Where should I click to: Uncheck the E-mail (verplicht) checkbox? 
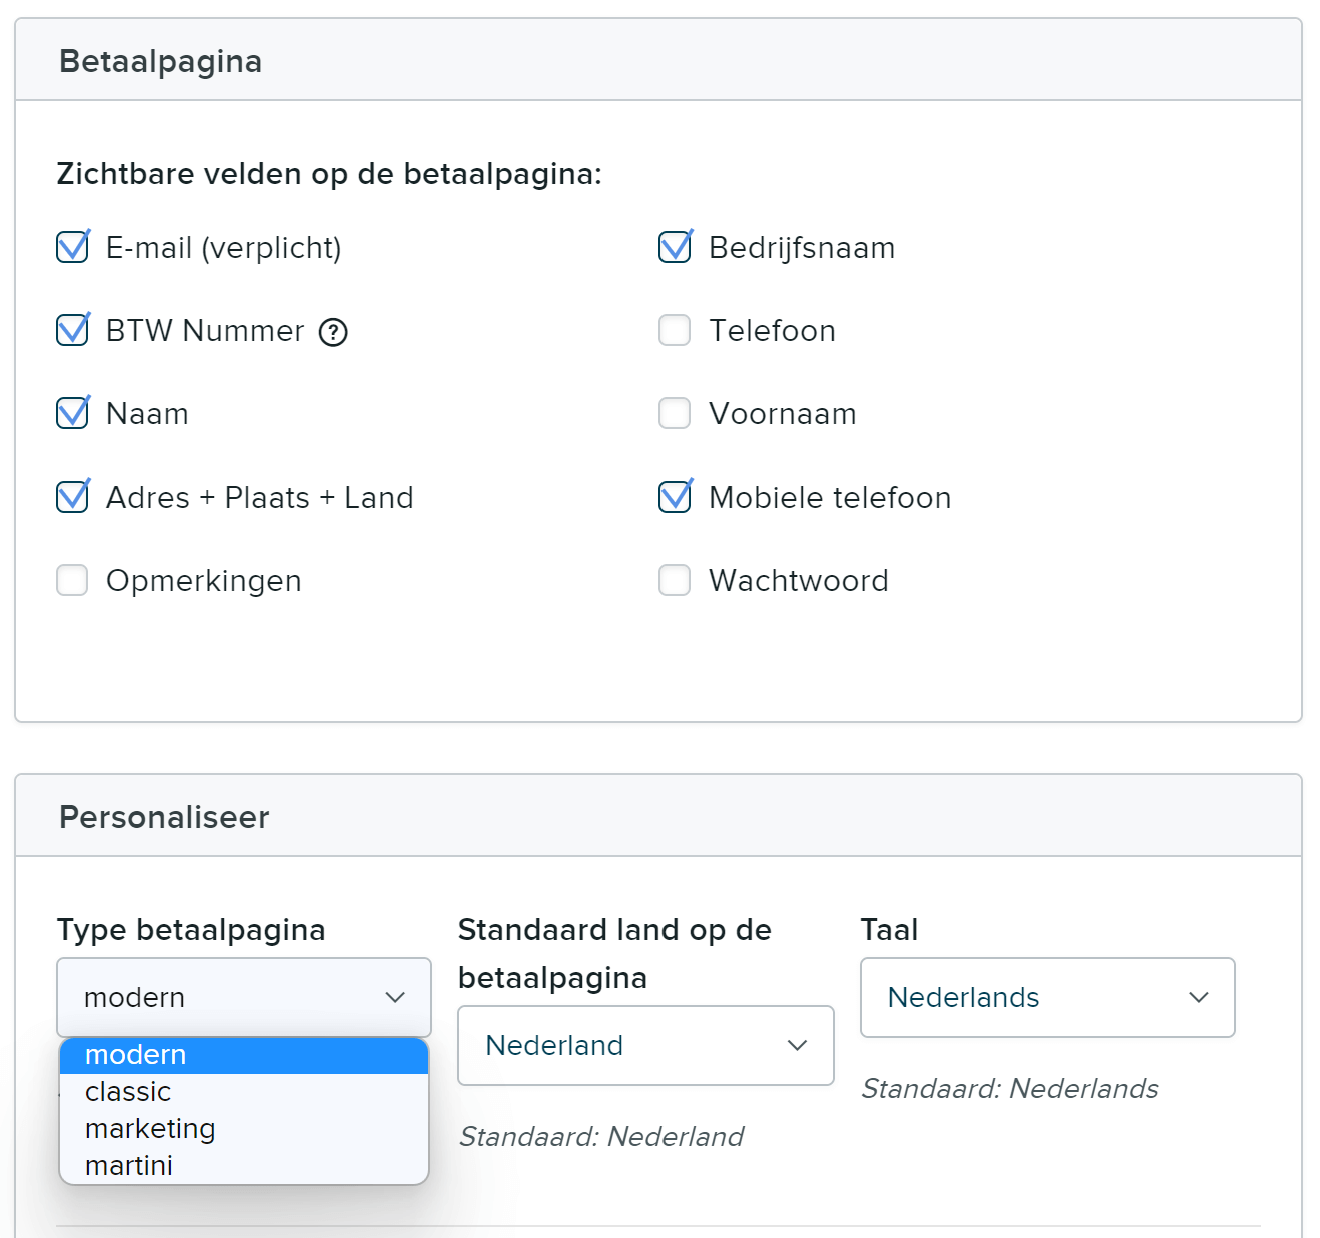click(73, 247)
